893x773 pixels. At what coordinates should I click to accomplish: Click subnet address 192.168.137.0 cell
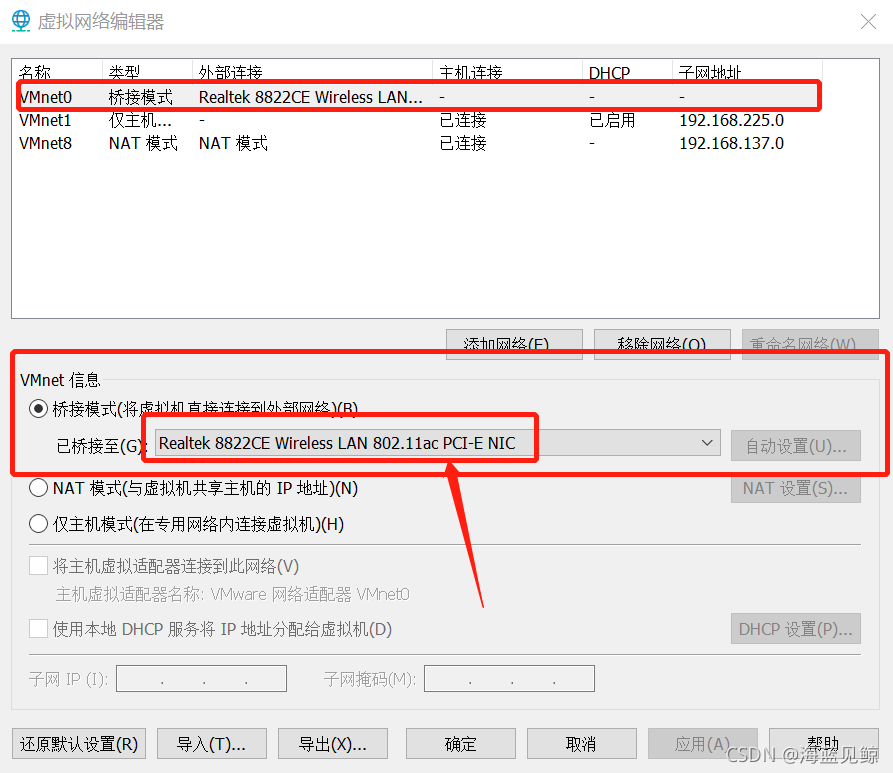tap(731, 143)
